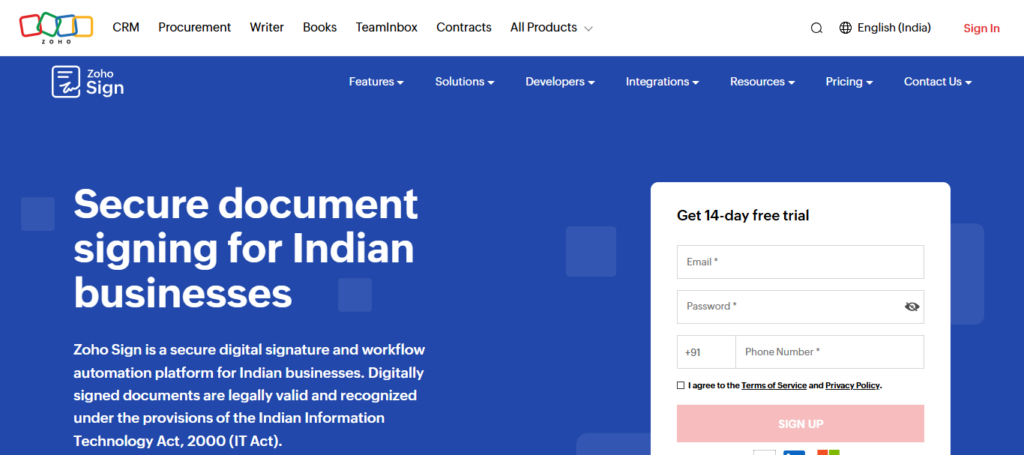Screen dimensions: 1024x455
Task: Check the Terms of Service agreement box
Action: coord(681,385)
